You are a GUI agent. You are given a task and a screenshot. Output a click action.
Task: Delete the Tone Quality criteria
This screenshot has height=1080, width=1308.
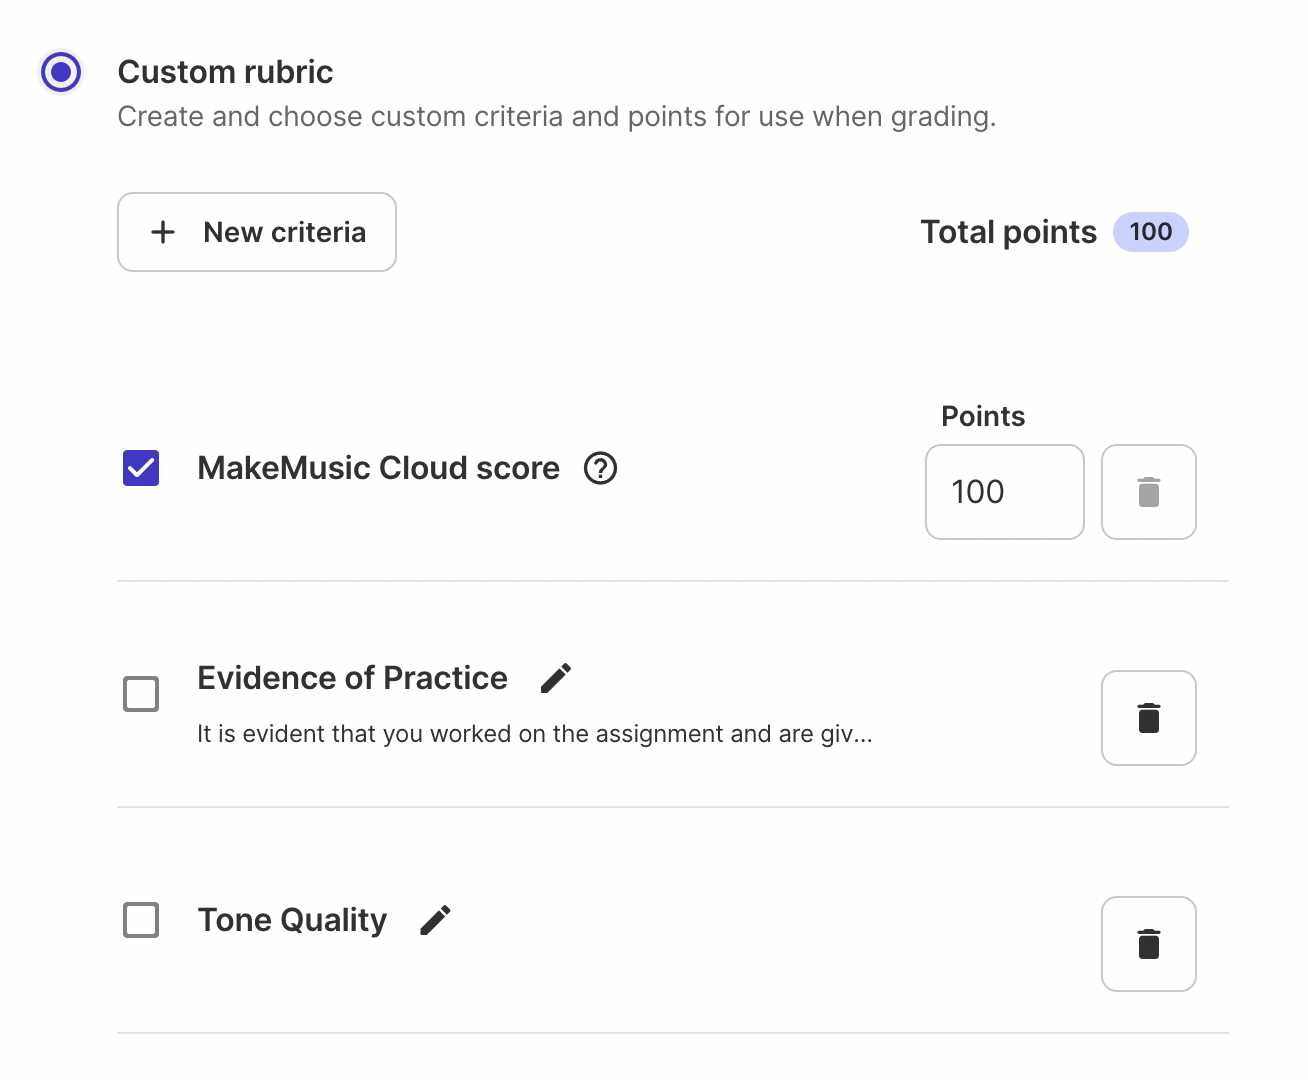click(1148, 944)
